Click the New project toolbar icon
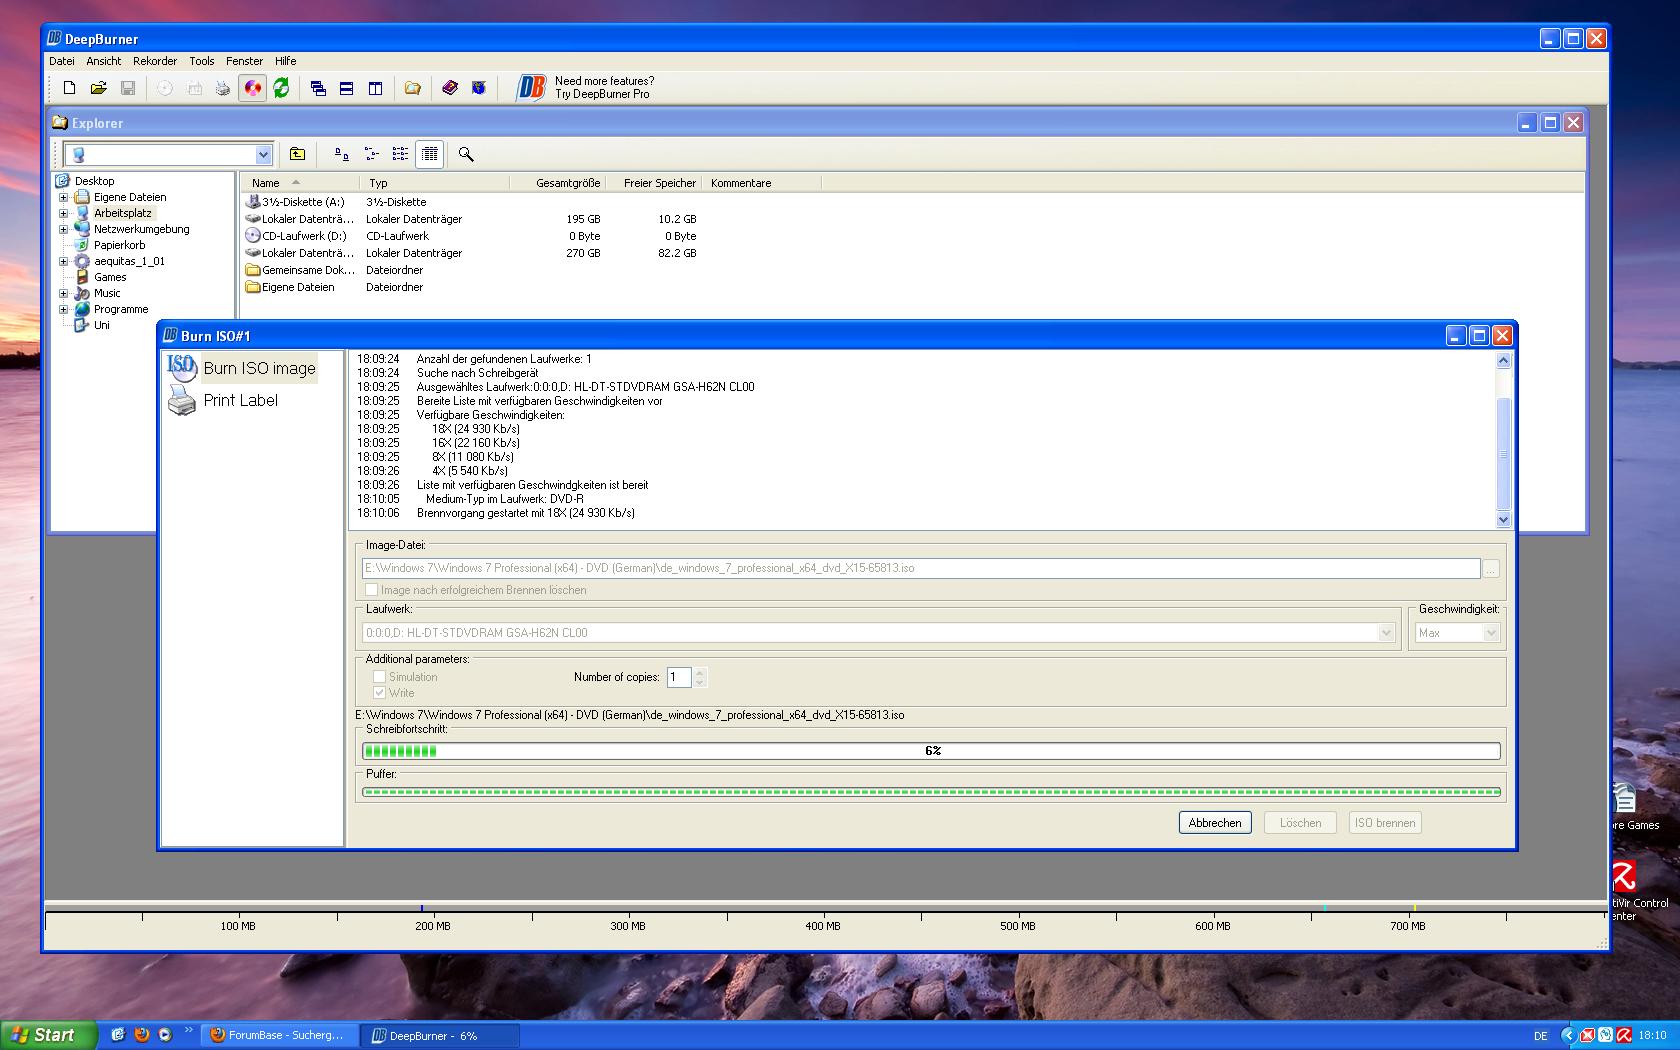 coord(69,88)
